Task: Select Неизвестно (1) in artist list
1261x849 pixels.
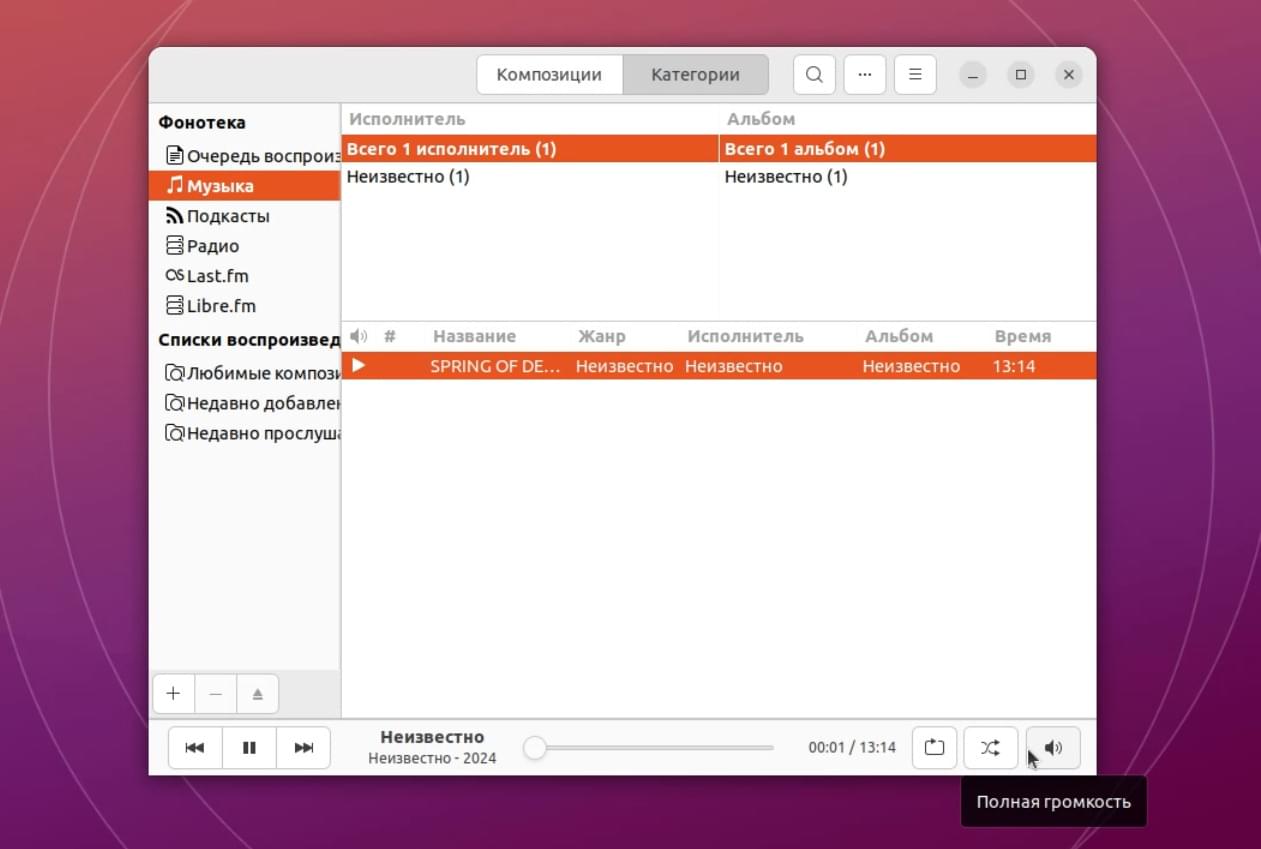Action: [530, 177]
